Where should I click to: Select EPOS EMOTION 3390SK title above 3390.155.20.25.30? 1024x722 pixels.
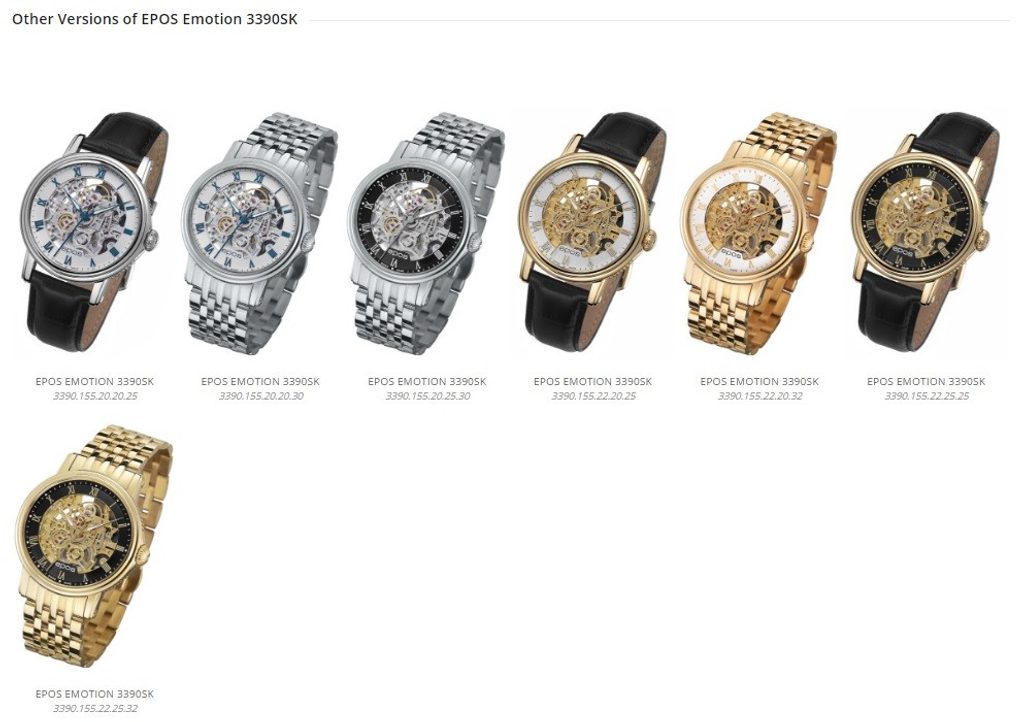427,381
